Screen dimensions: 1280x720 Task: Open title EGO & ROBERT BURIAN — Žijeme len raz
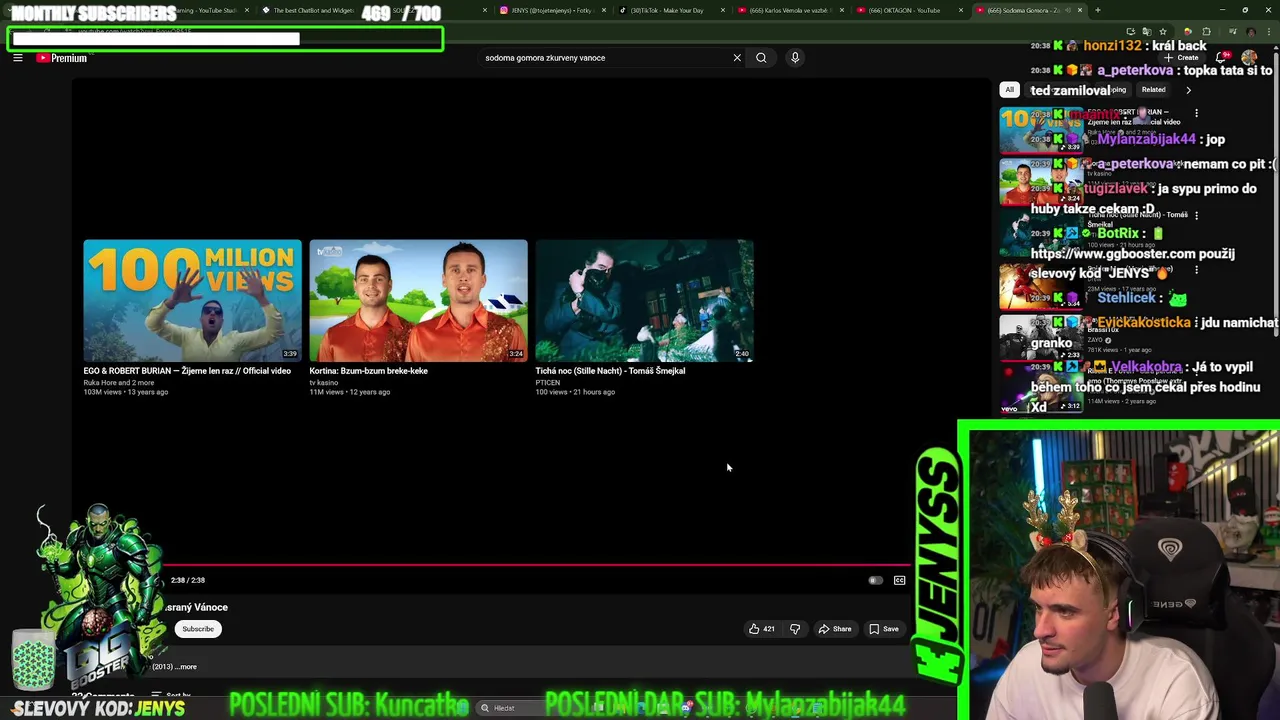[x=187, y=371]
